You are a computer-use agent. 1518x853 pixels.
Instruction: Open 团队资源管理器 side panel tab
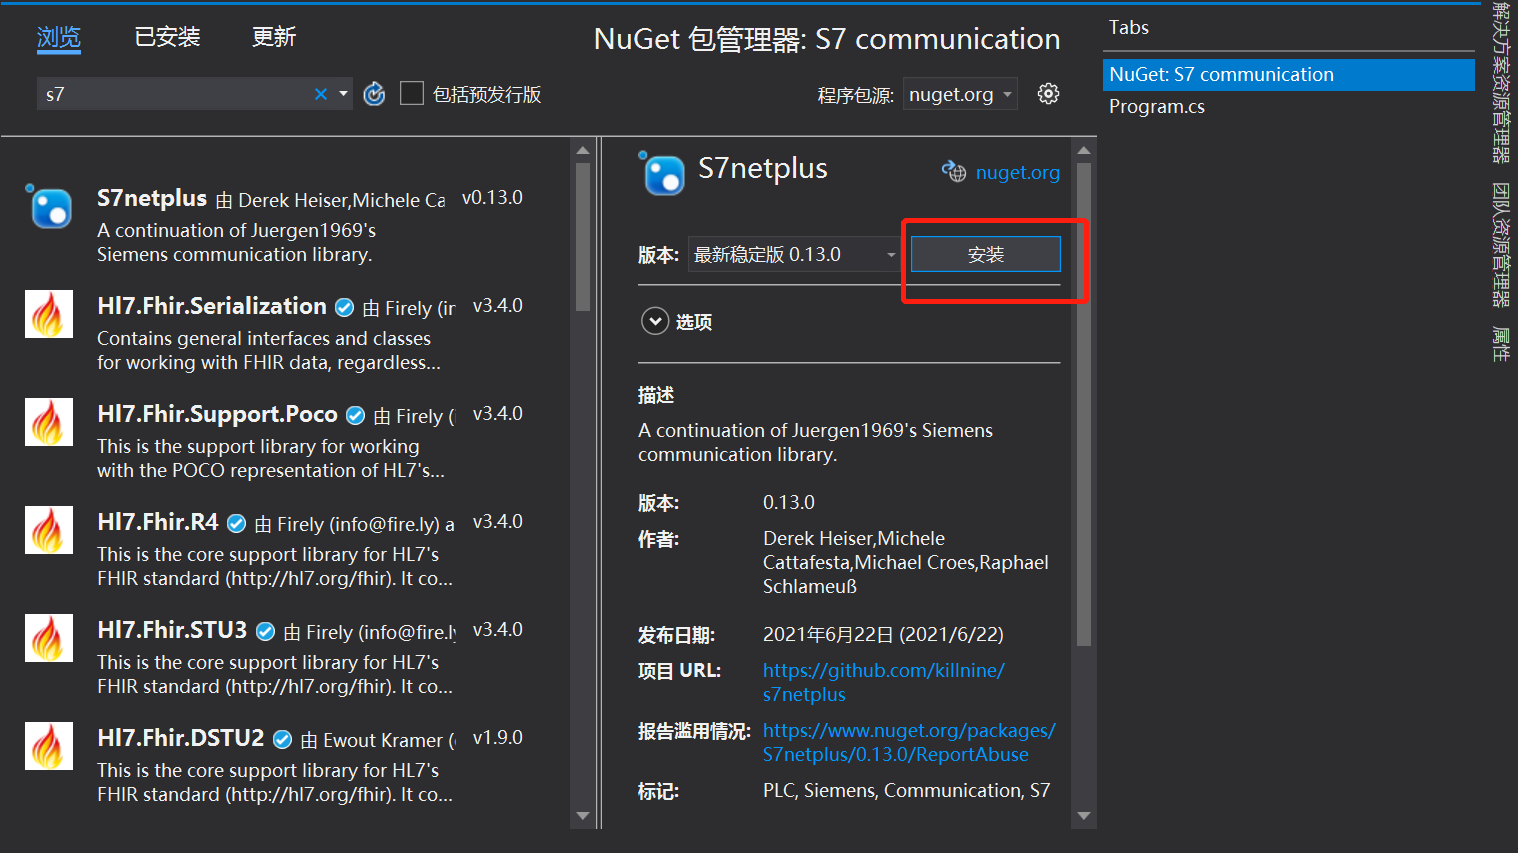click(1501, 244)
